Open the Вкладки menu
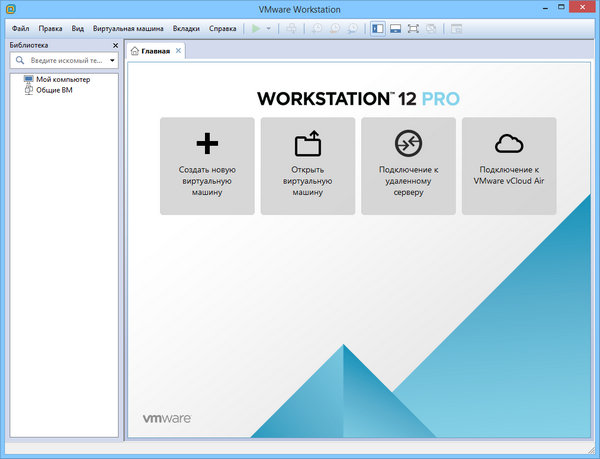The image size is (600, 459). pyautogui.click(x=186, y=29)
